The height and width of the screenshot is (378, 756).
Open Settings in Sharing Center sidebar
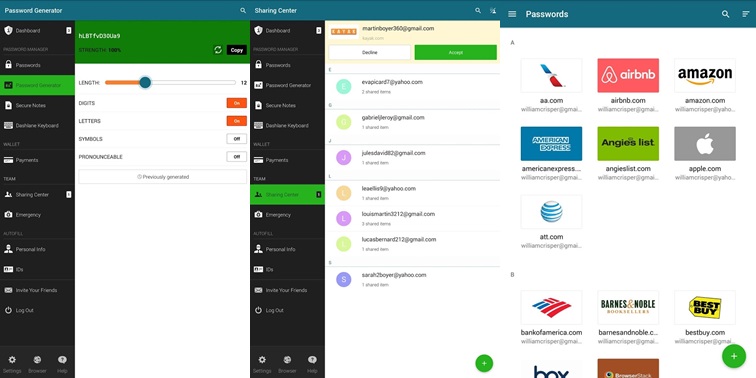pyautogui.click(x=262, y=364)
